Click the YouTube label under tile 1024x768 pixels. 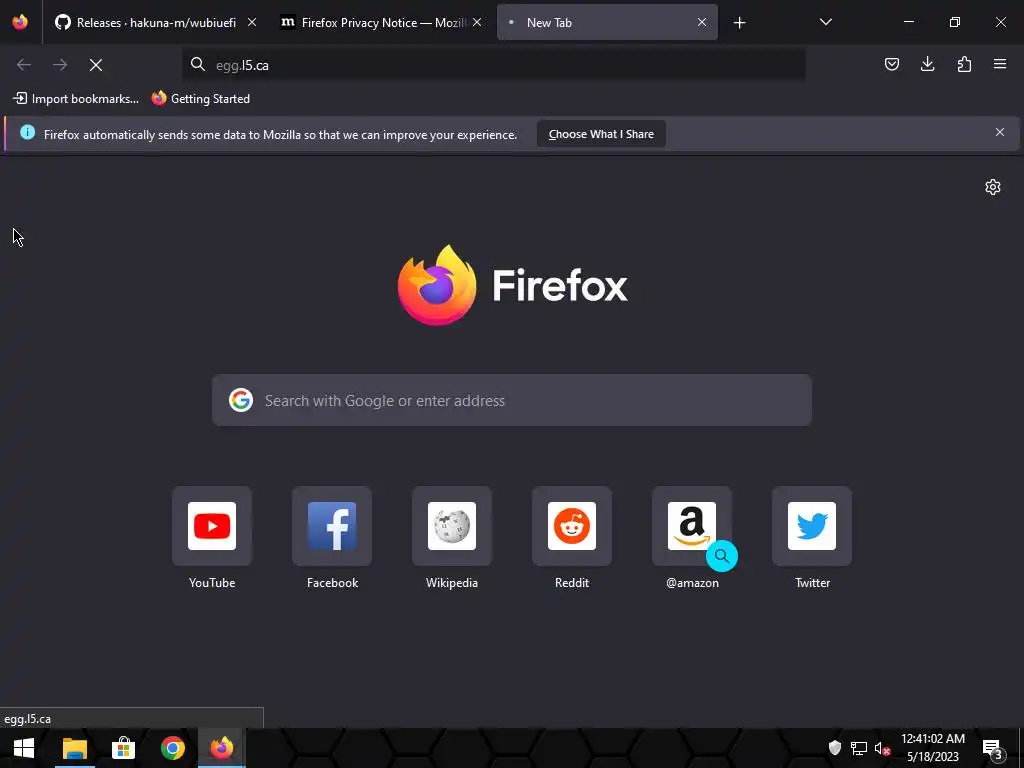coord(212,583)
